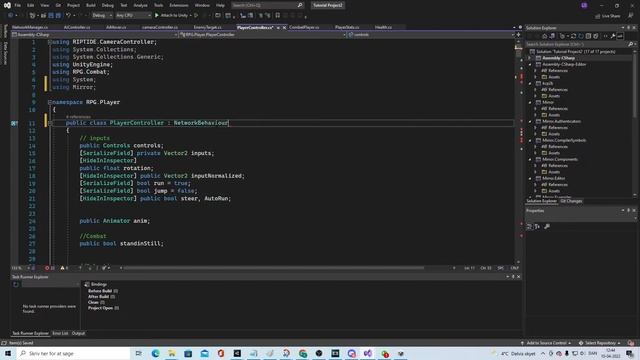The width and height of the screenshot is (640, 360).
Task: Click Solution Explorer properties wrench icon
Action: click(x=613, y=36)
